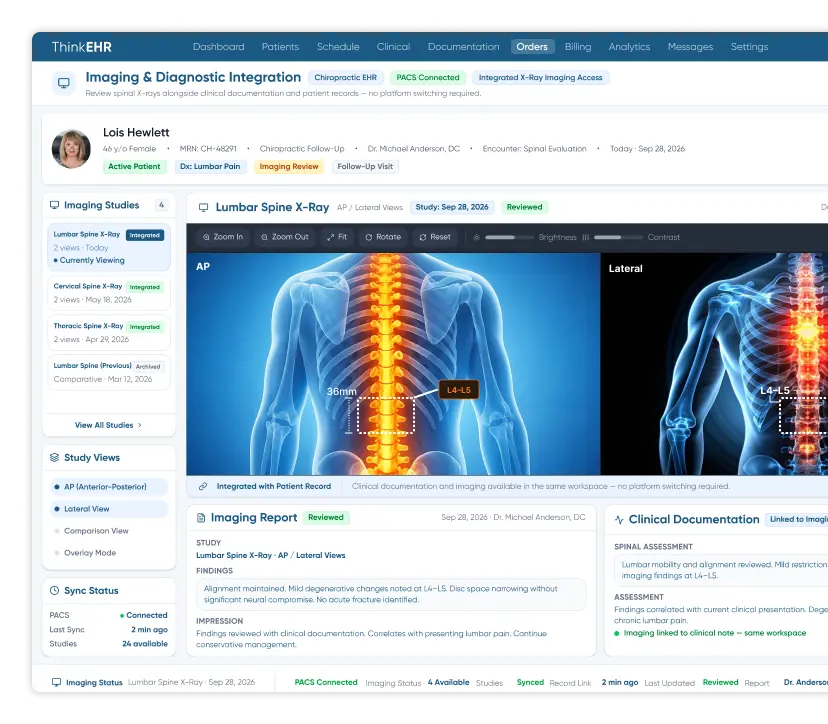Fit the X-ray to the viewer
The width and height of the screenshot is (828, 724).
click(x=337, y=237)
